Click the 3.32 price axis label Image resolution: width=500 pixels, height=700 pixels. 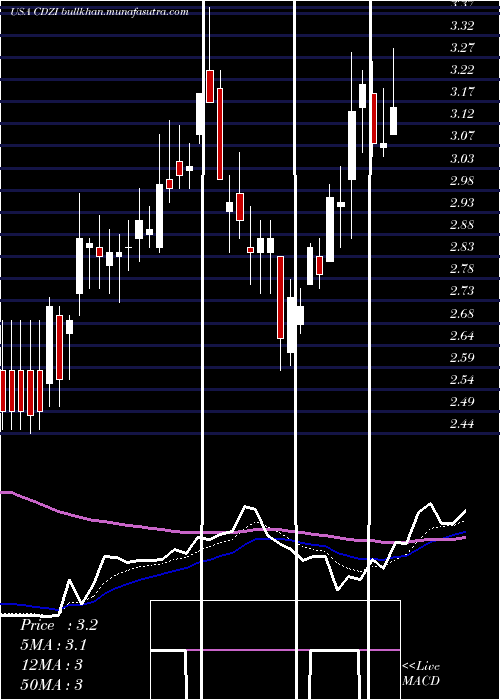coord(462,25)
